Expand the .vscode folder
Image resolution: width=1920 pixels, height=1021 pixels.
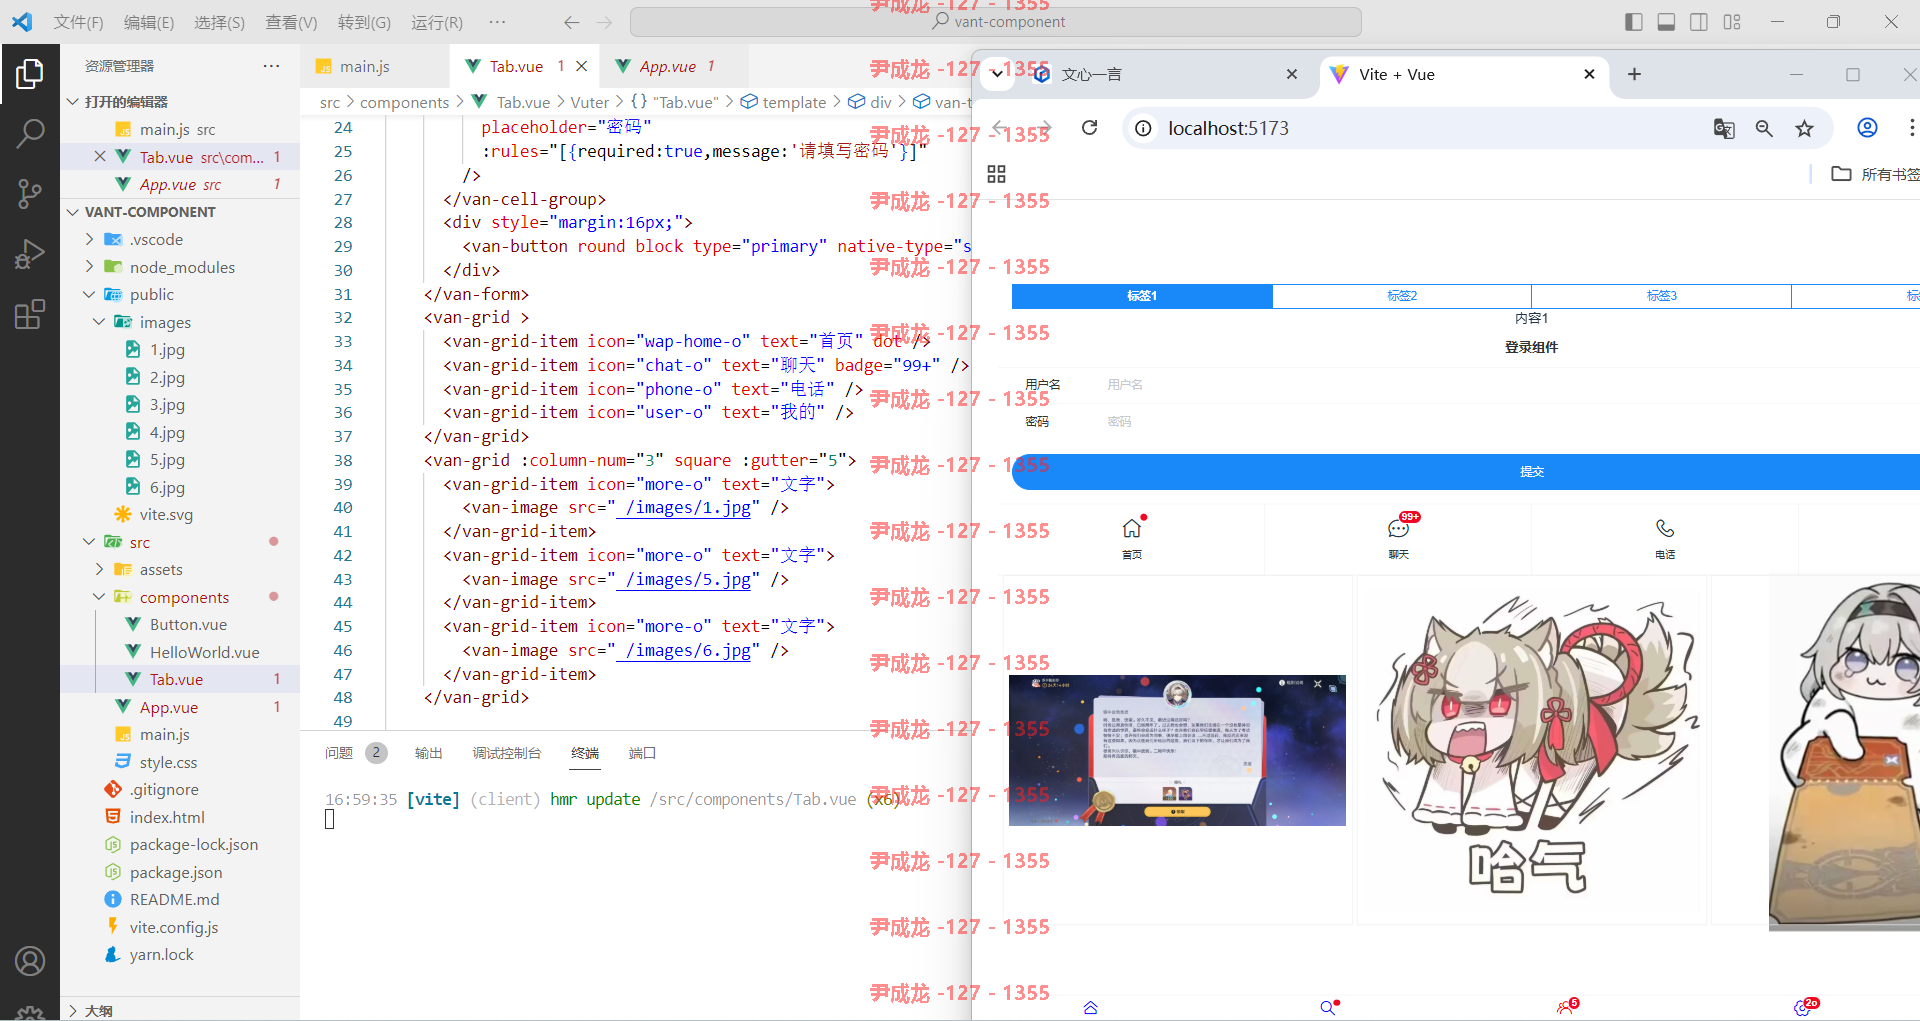[89, 239]
